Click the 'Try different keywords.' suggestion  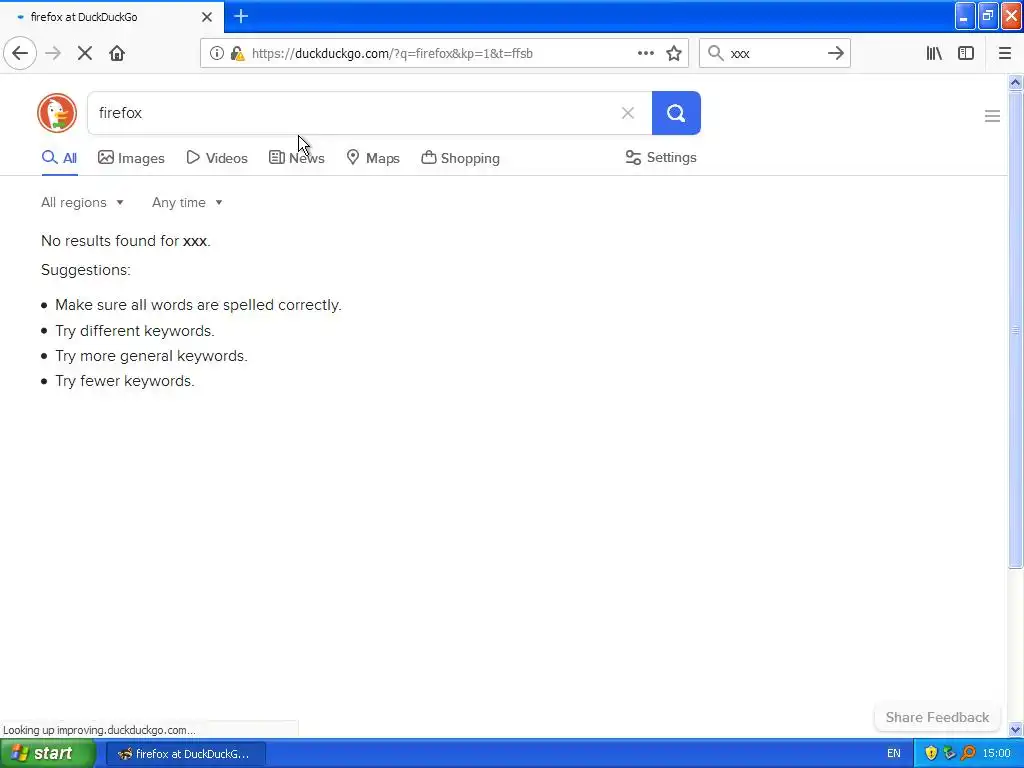point(135,331)
